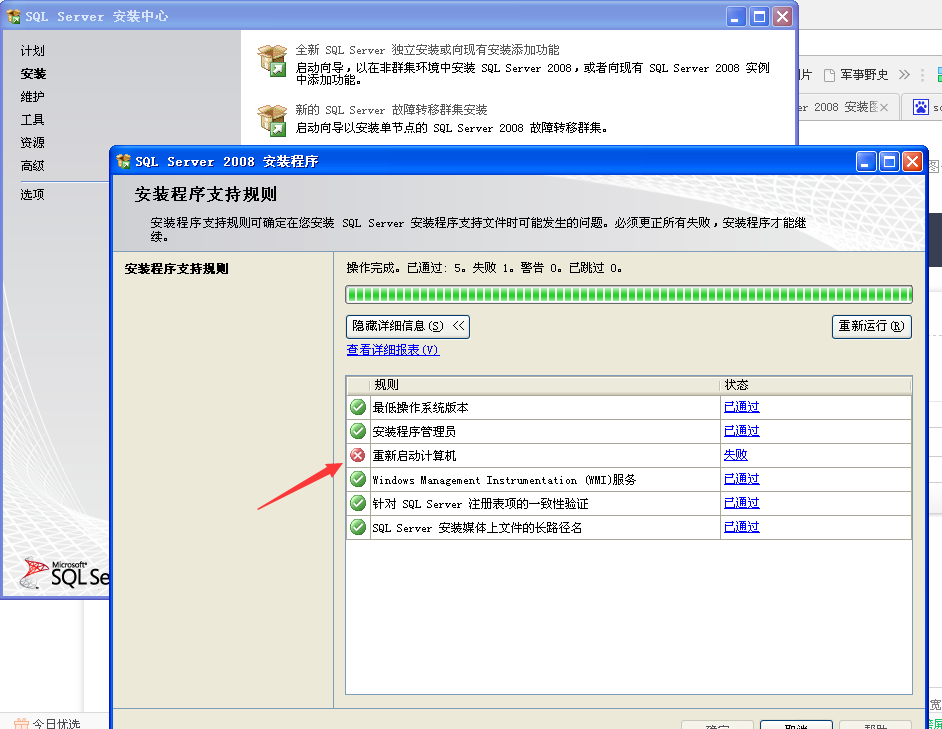The height and width of the screenshot is (729, 942).
Task: Maximize the SQL Server 2008 安装程序 window
Action: 889,161
